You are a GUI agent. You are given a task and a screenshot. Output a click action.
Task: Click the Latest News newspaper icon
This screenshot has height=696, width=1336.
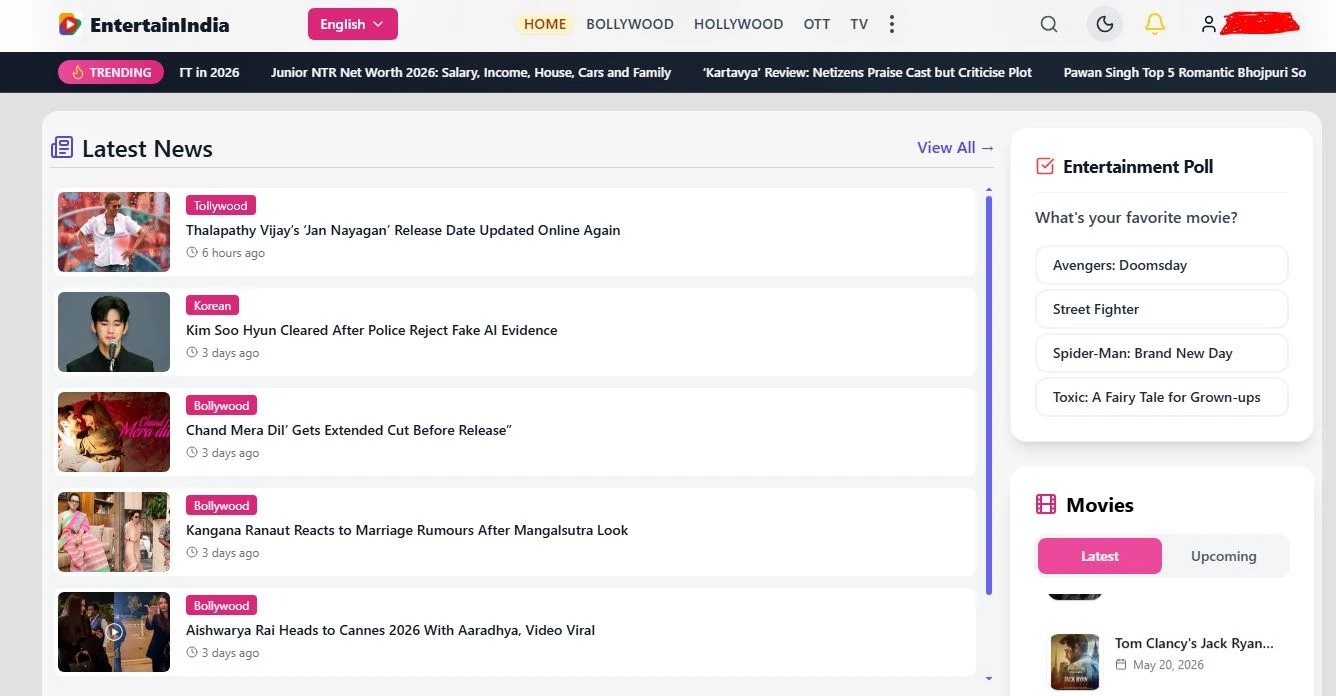(62, 148)
